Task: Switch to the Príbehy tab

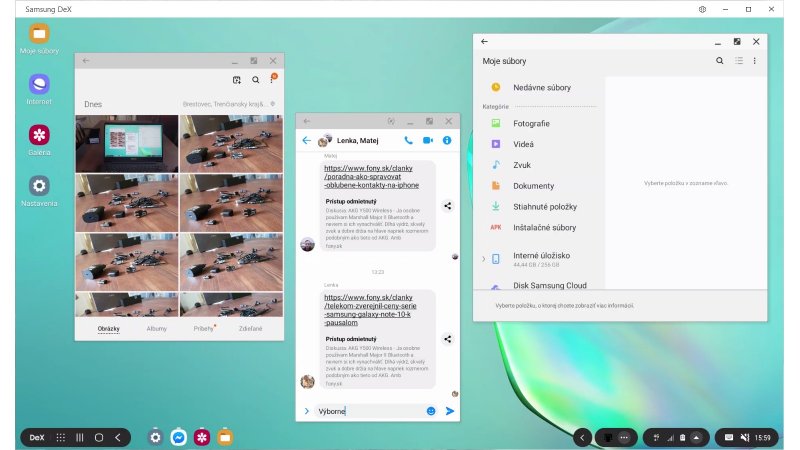Action: (x=204, y=328)
